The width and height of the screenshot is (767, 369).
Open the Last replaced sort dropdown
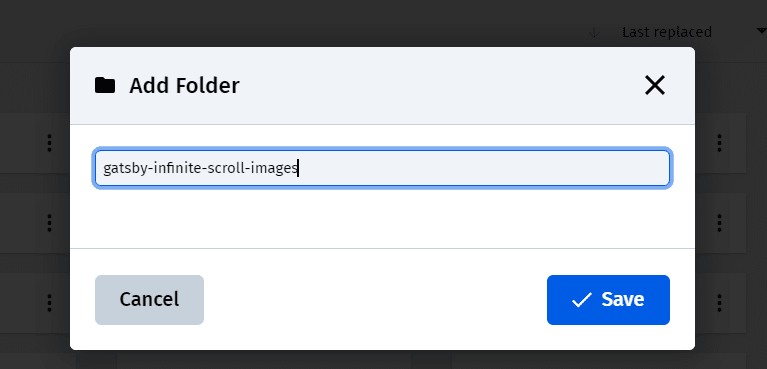(x=667, y=32)
